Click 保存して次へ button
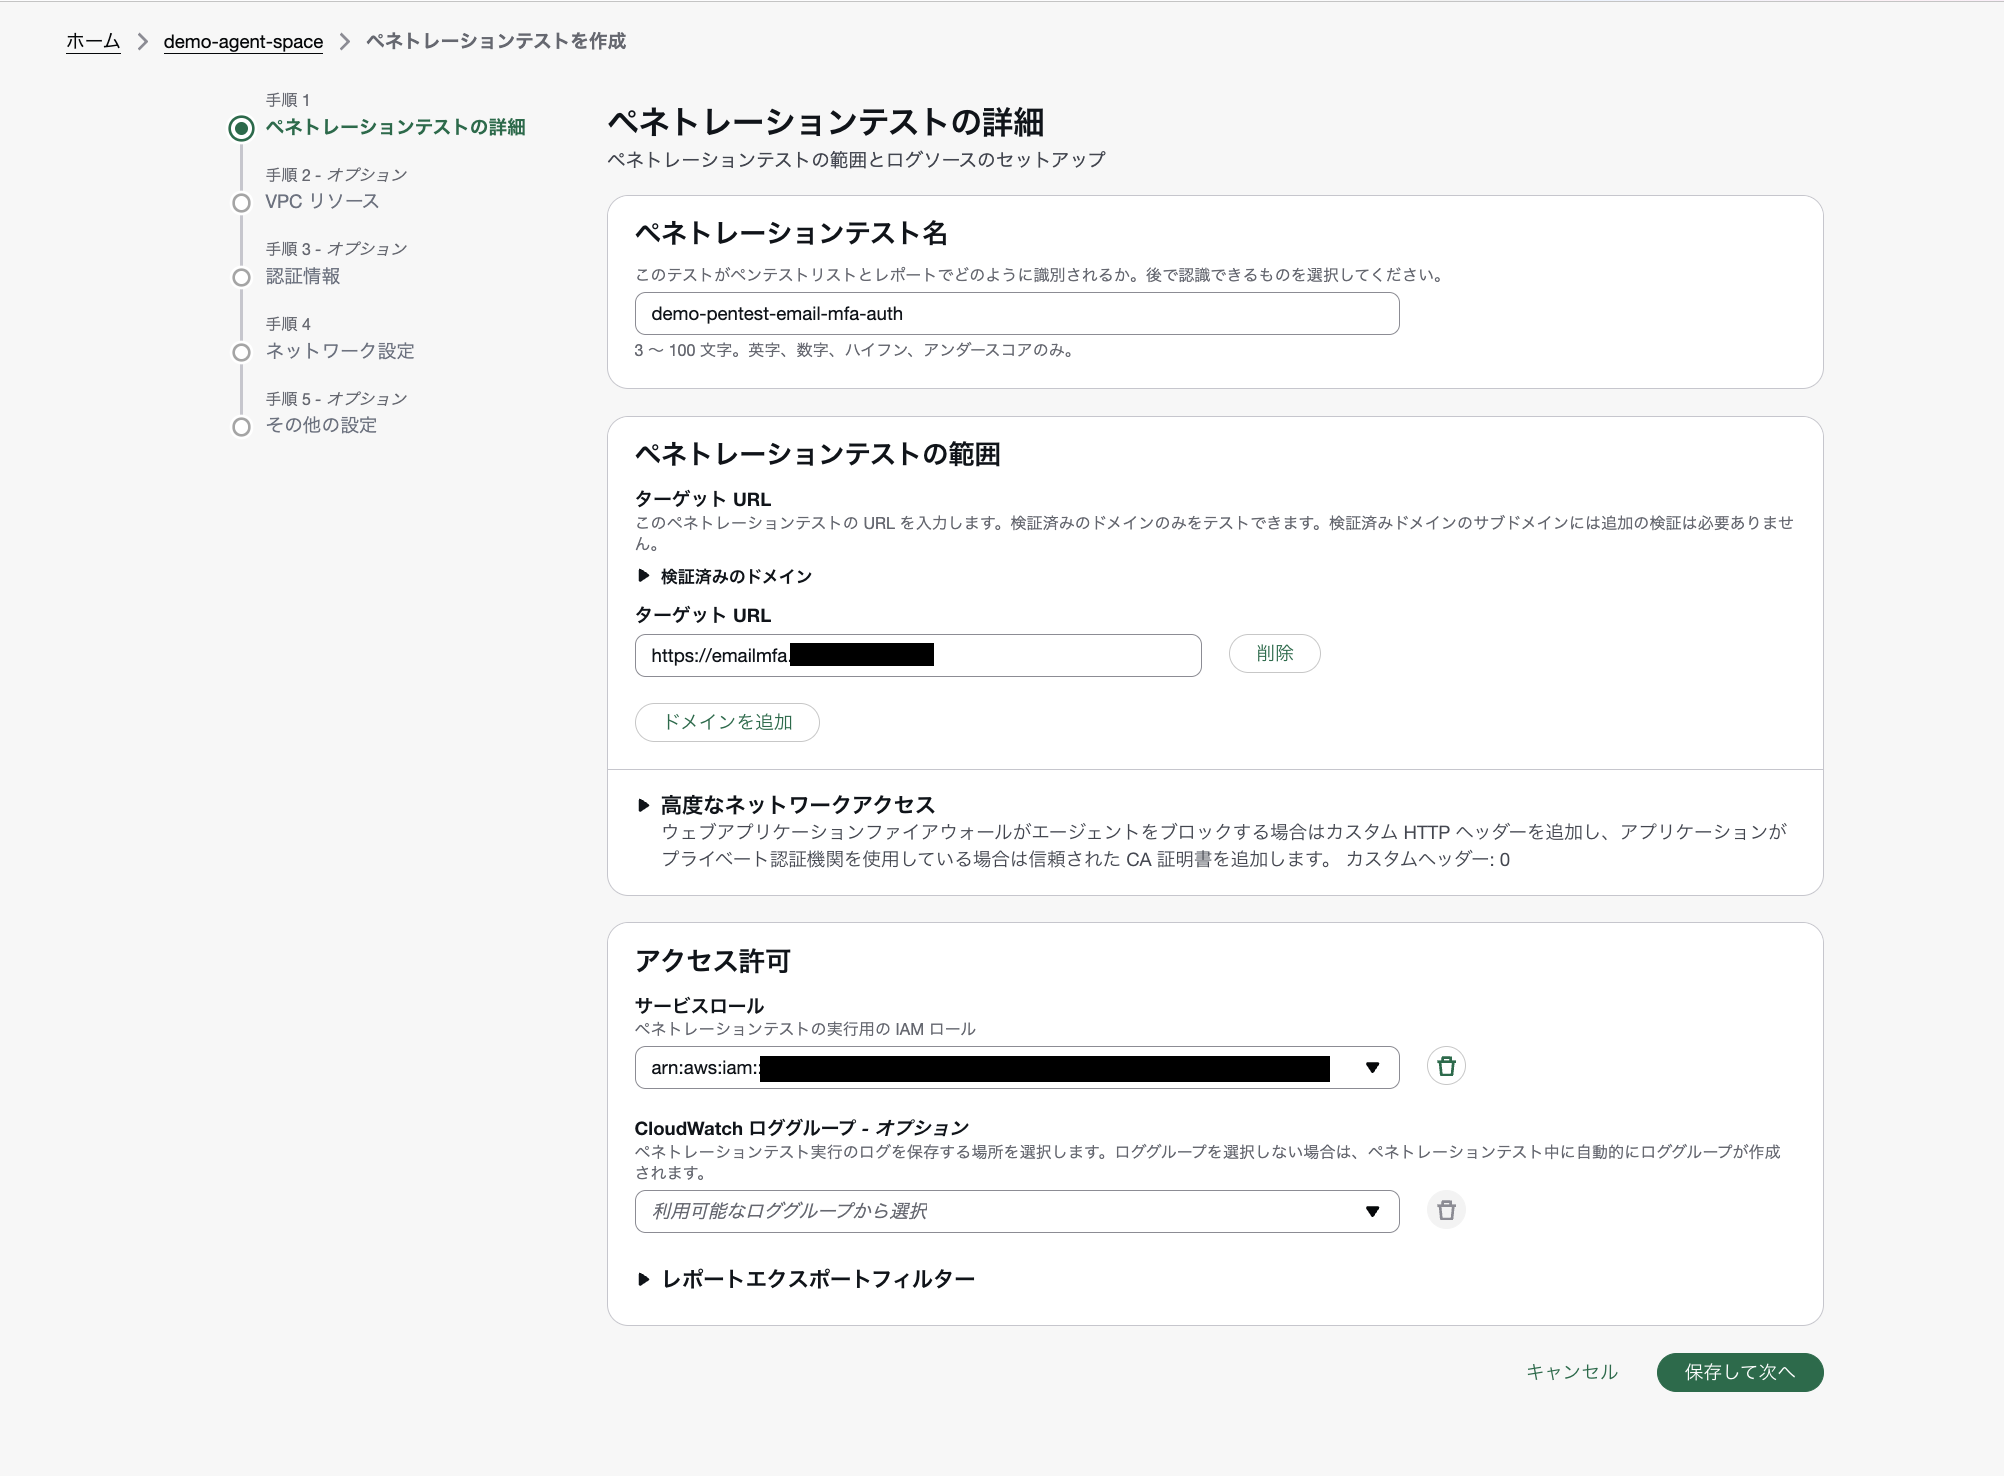 tap(1740, 1372)
